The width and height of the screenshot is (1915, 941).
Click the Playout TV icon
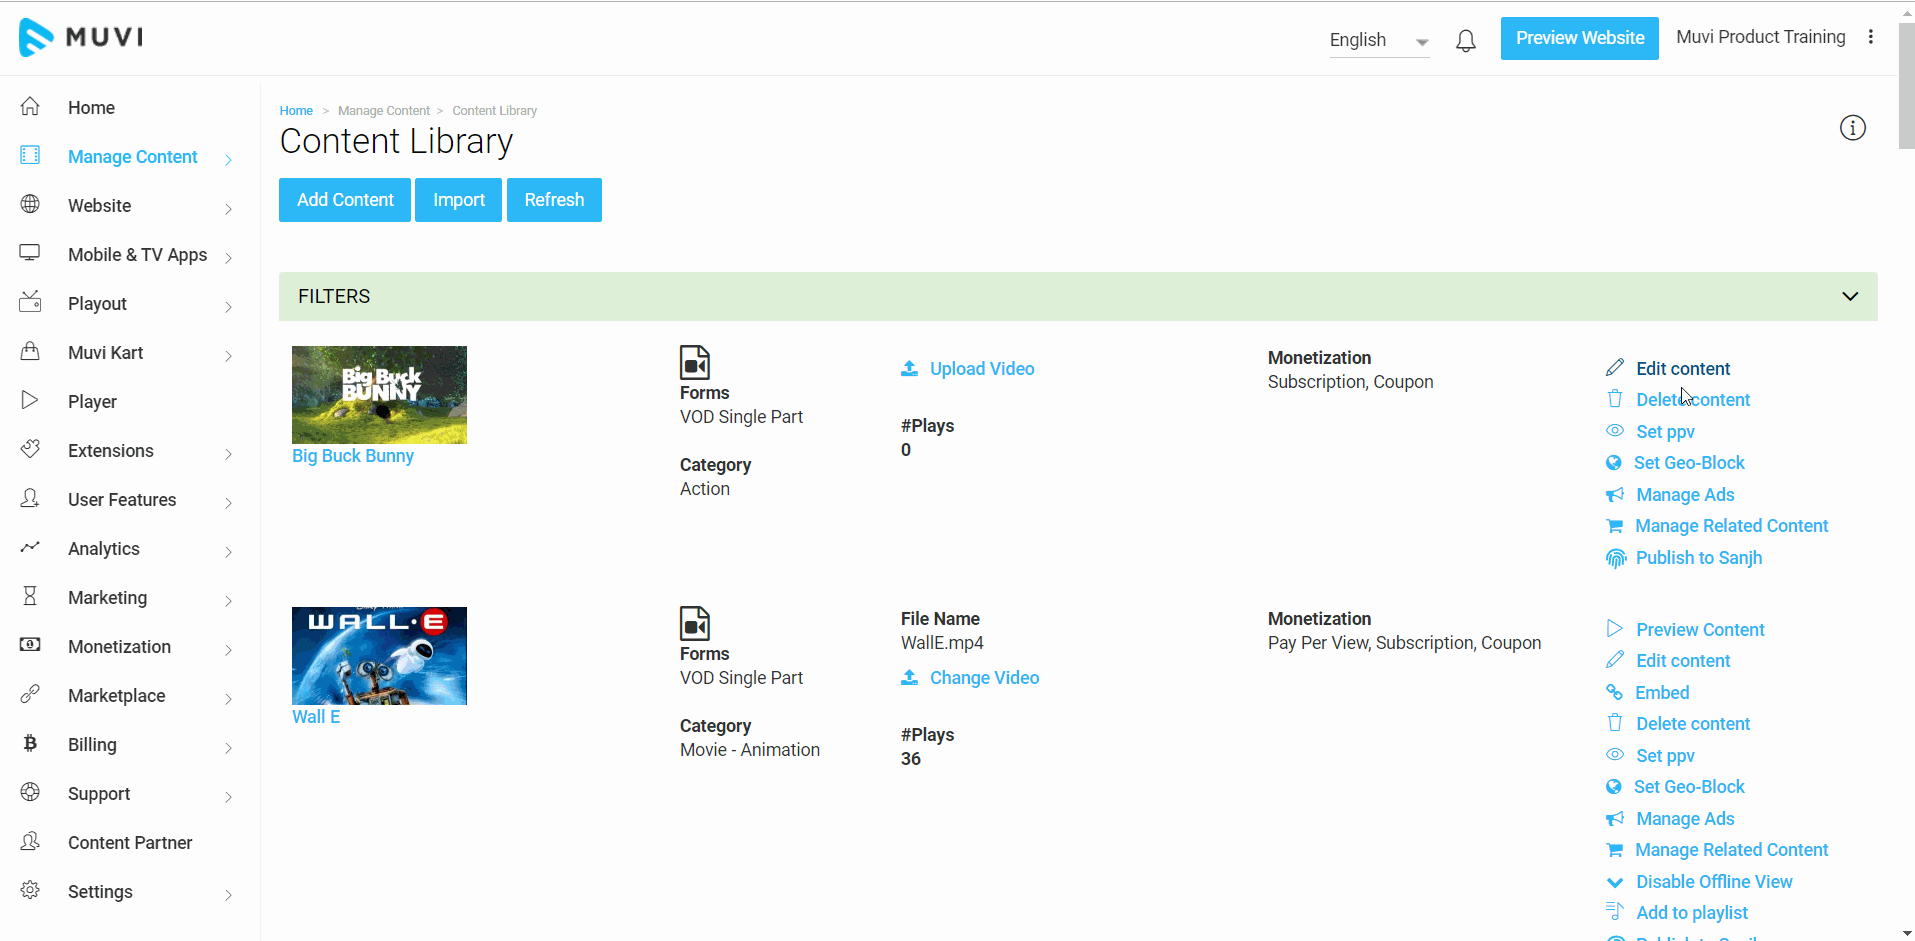click(x=31, y=301)
